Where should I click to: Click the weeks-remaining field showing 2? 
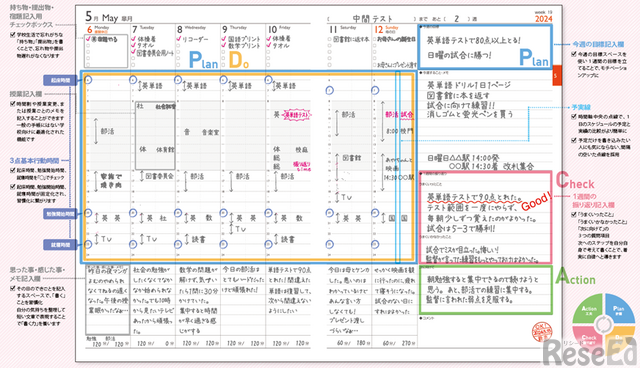457,19
